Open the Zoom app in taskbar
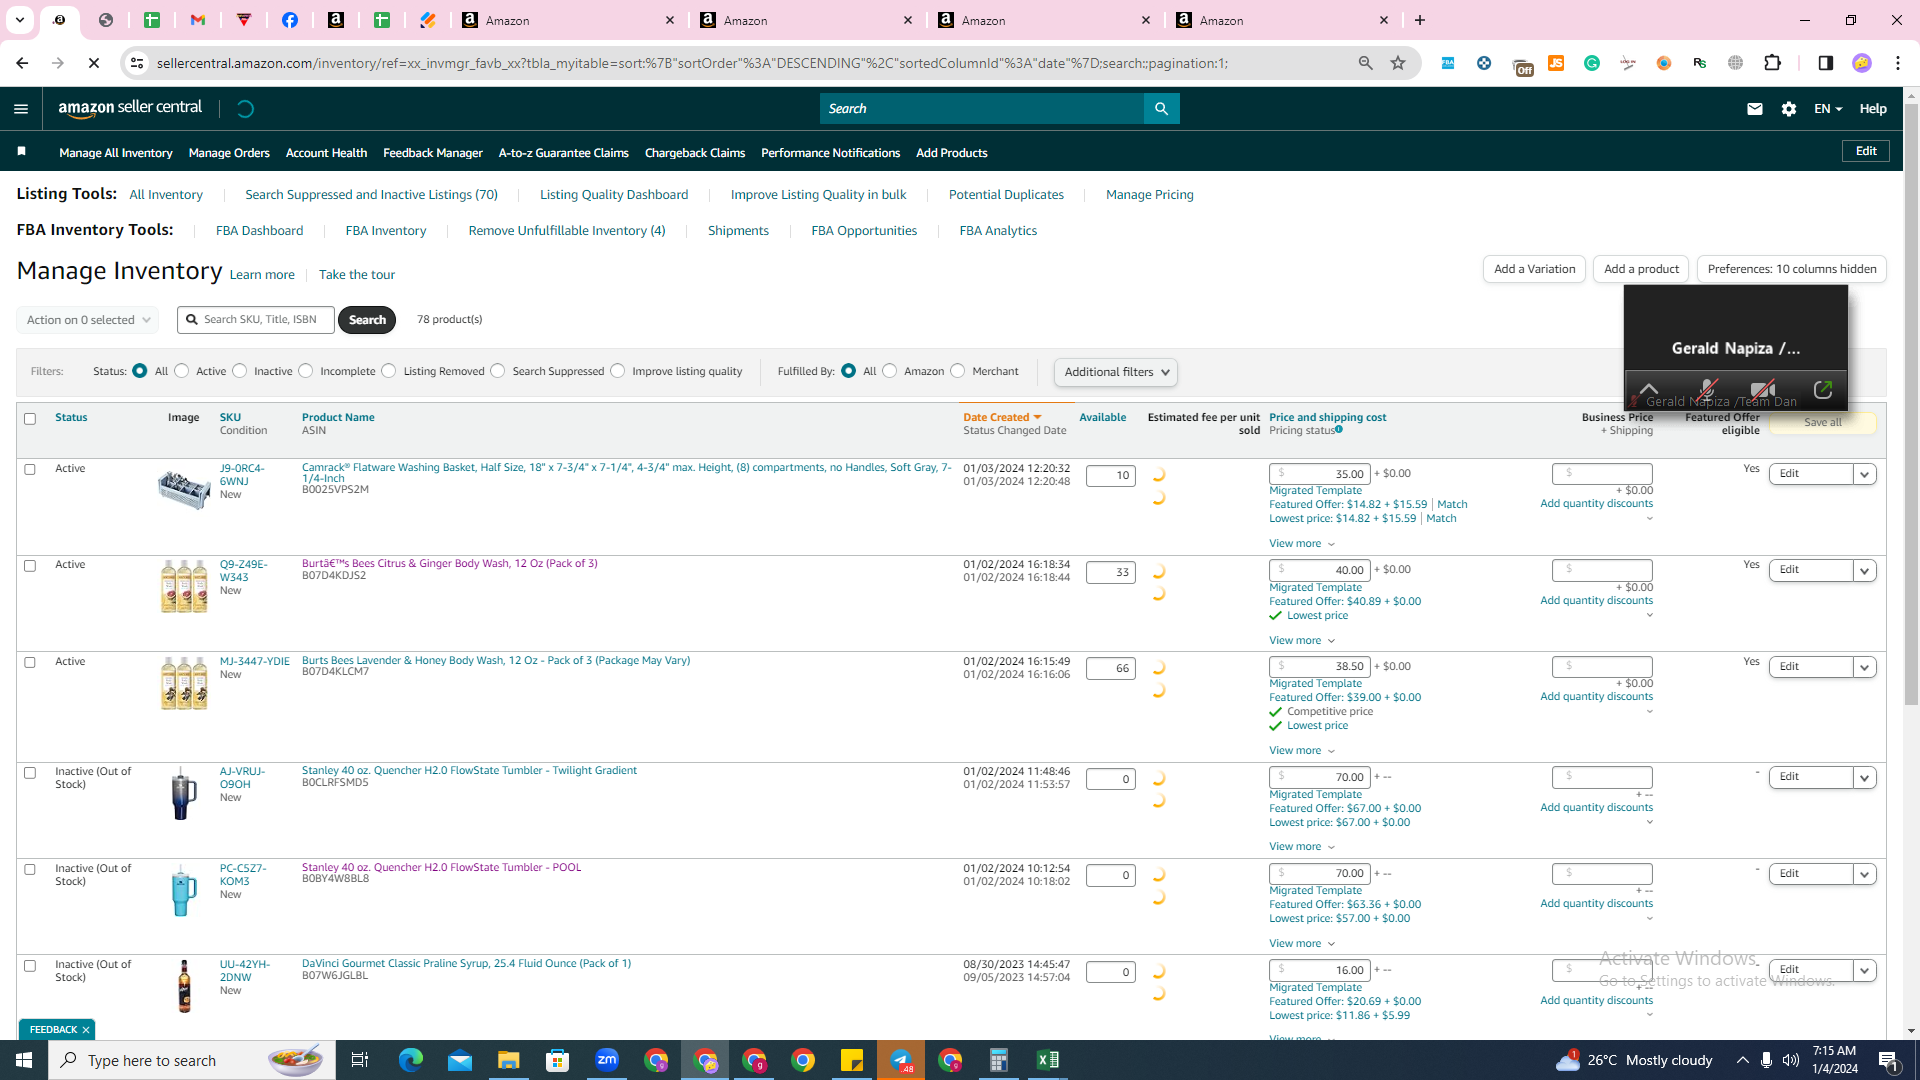1920x1080 pixels. click(x=607, y=1060)
